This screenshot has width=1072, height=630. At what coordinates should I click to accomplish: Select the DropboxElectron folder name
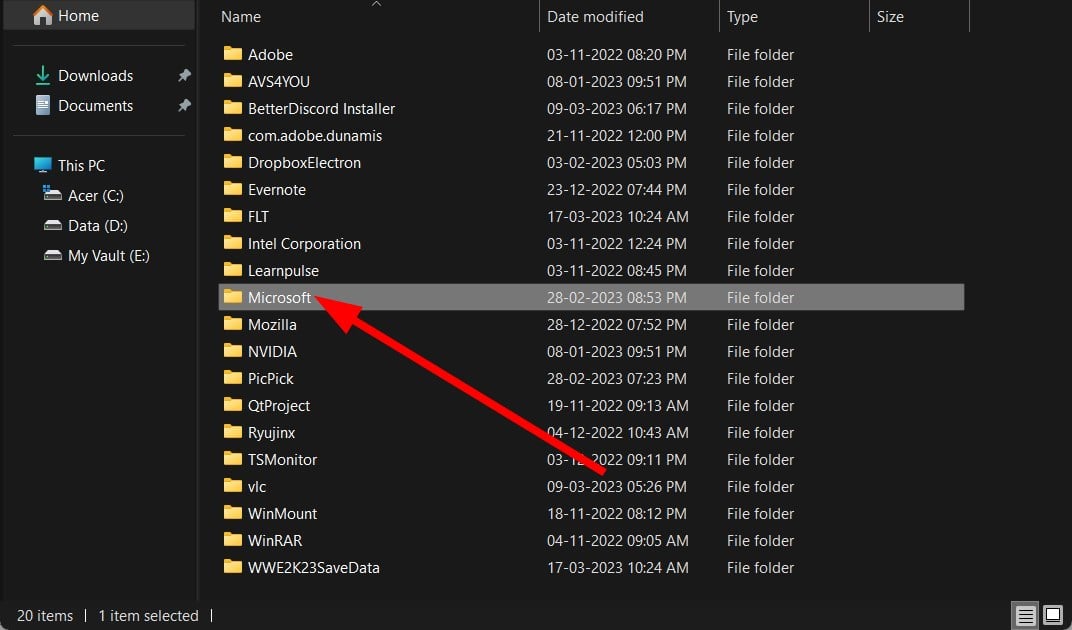tap(304, 163)
